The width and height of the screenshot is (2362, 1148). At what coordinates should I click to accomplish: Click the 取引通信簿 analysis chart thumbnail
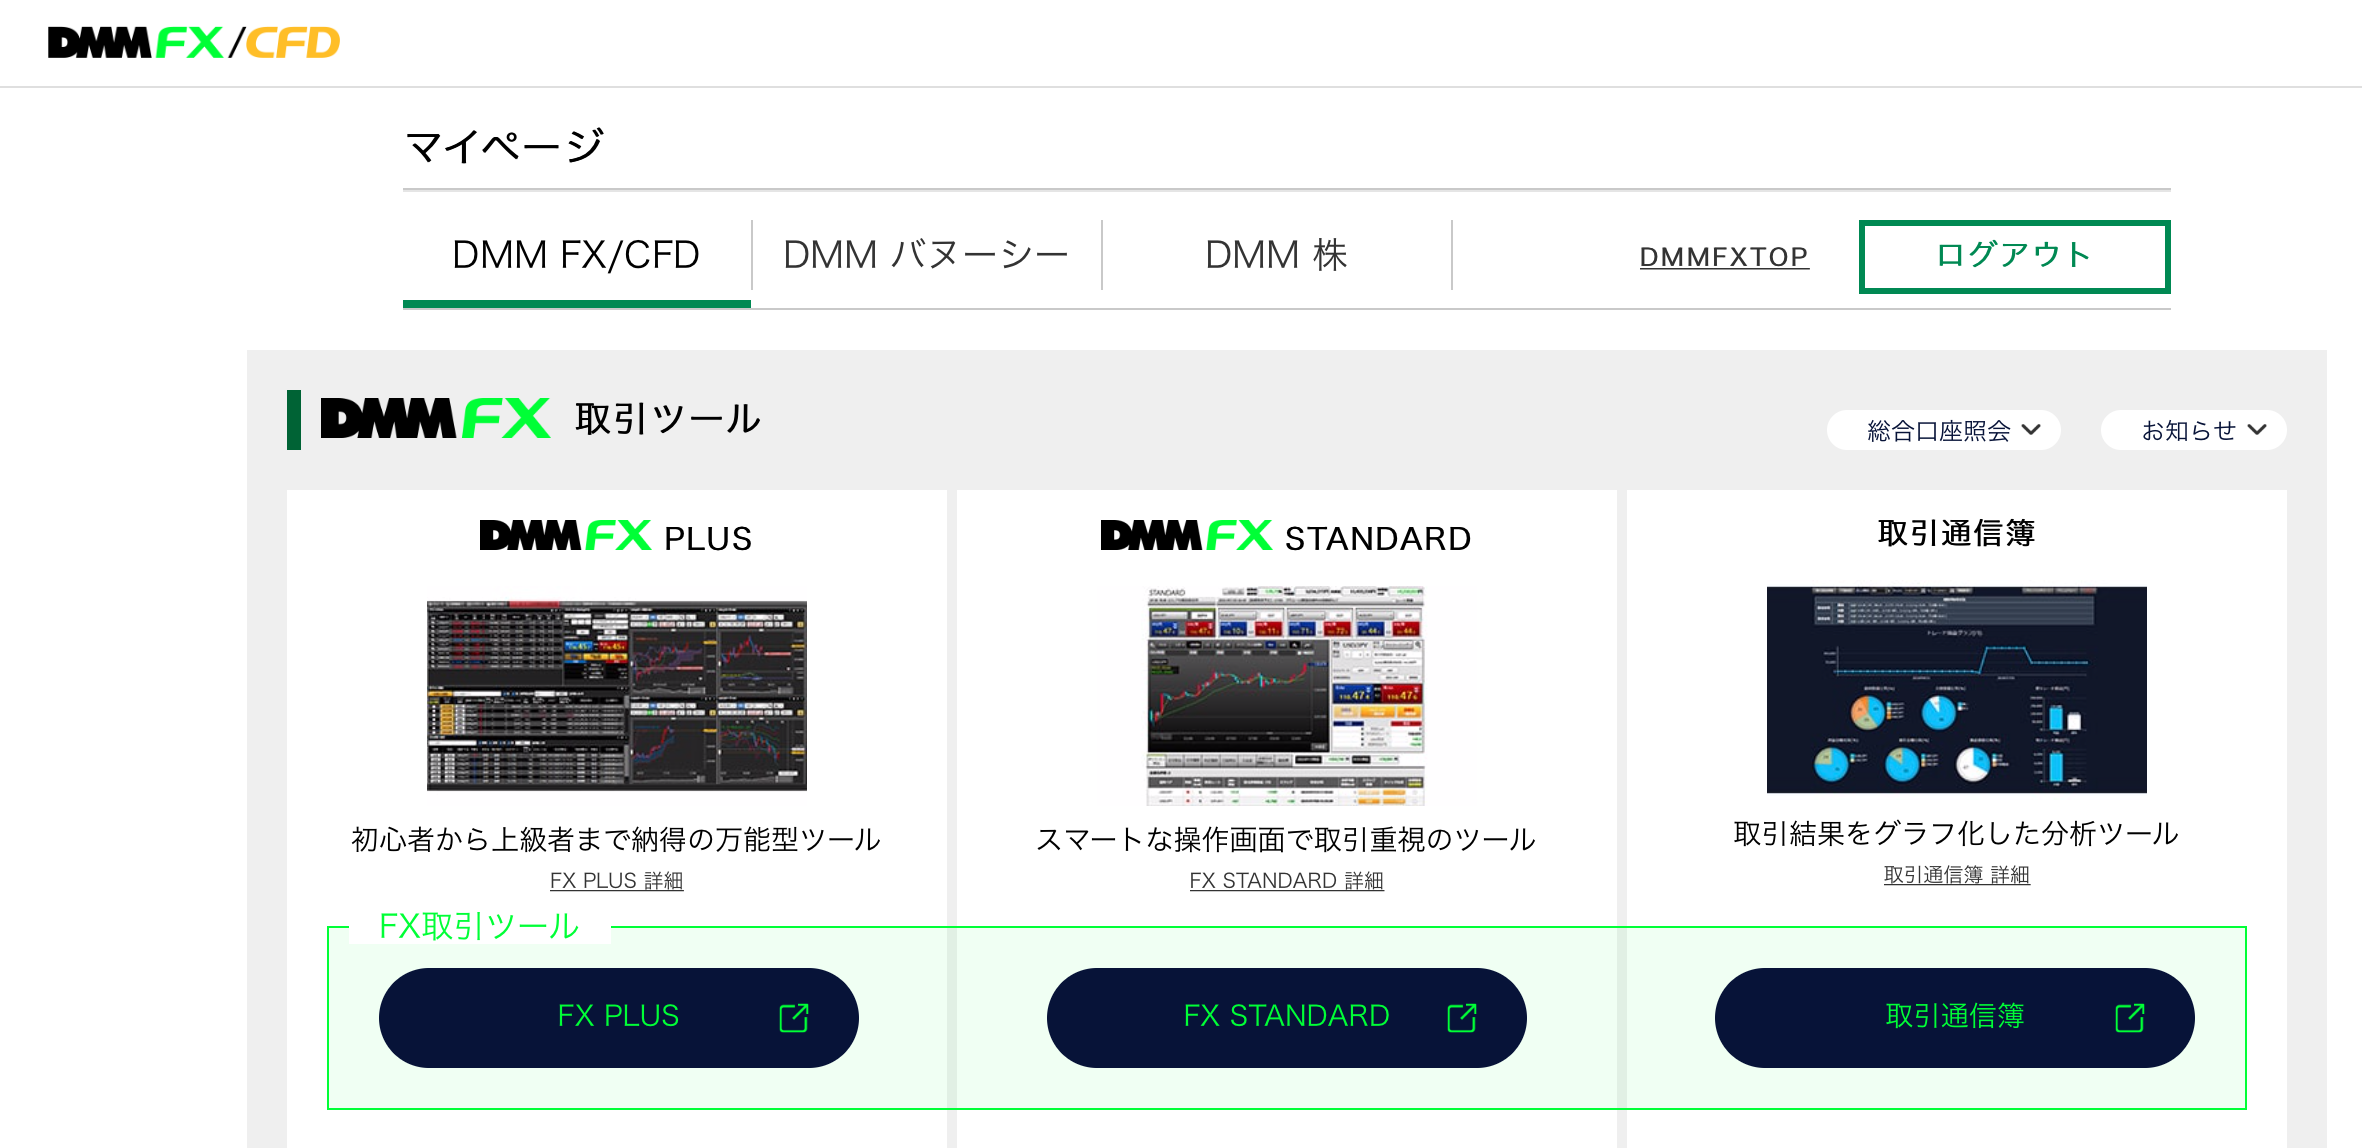pyautogui.click(x=1956, y=690)
